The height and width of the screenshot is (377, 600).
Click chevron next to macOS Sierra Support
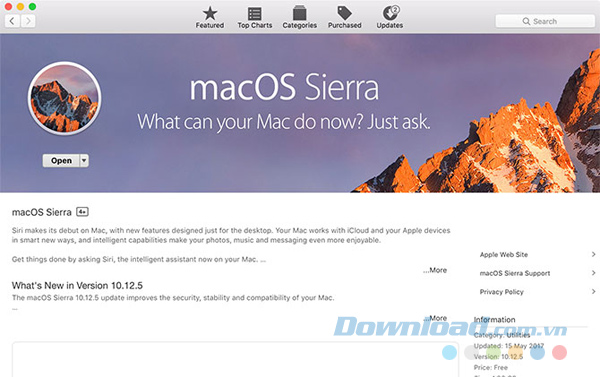click(x=593, y=273)
